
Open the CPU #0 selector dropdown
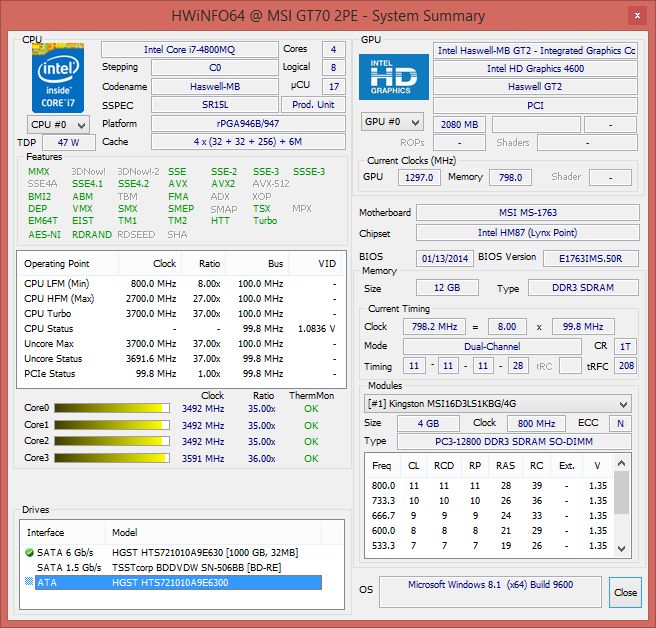coord(59,125)
